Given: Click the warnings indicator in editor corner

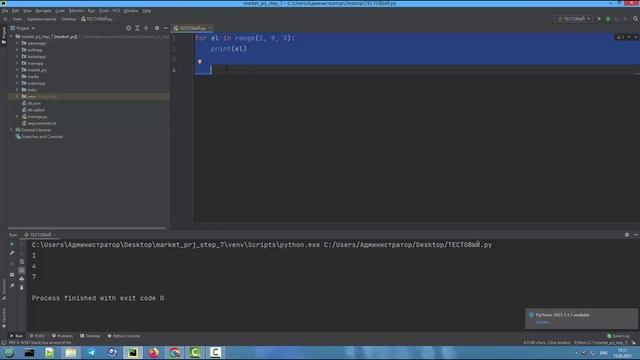Looking at the screenshot, I should pyautogui.click(x=621, y=37).
